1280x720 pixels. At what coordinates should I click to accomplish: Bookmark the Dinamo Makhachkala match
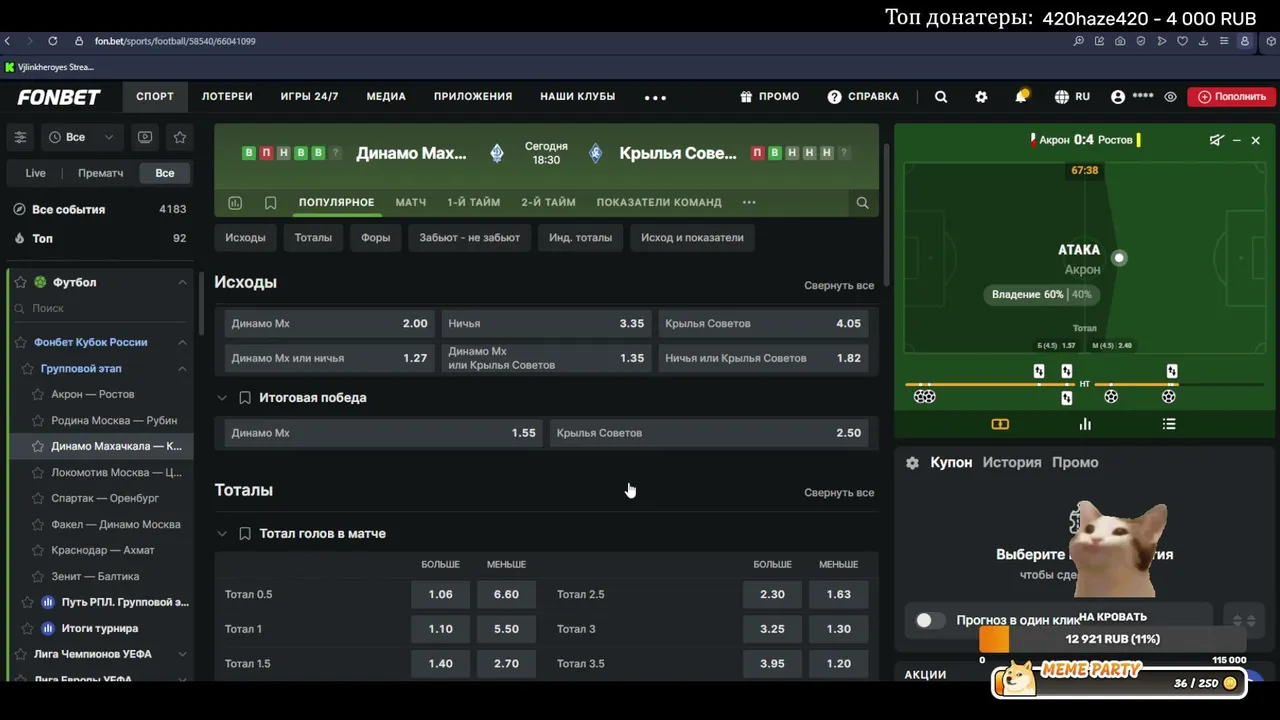click(x=270, y=203)
